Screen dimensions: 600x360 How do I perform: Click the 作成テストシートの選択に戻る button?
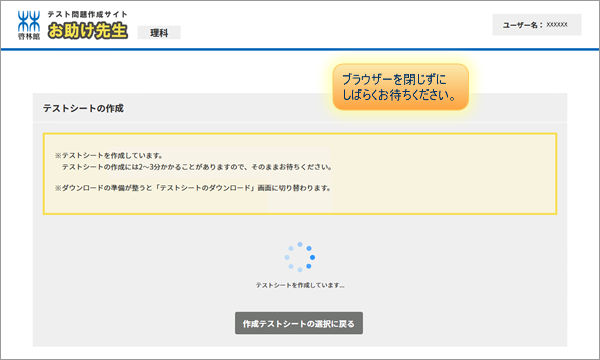[299, 323]
